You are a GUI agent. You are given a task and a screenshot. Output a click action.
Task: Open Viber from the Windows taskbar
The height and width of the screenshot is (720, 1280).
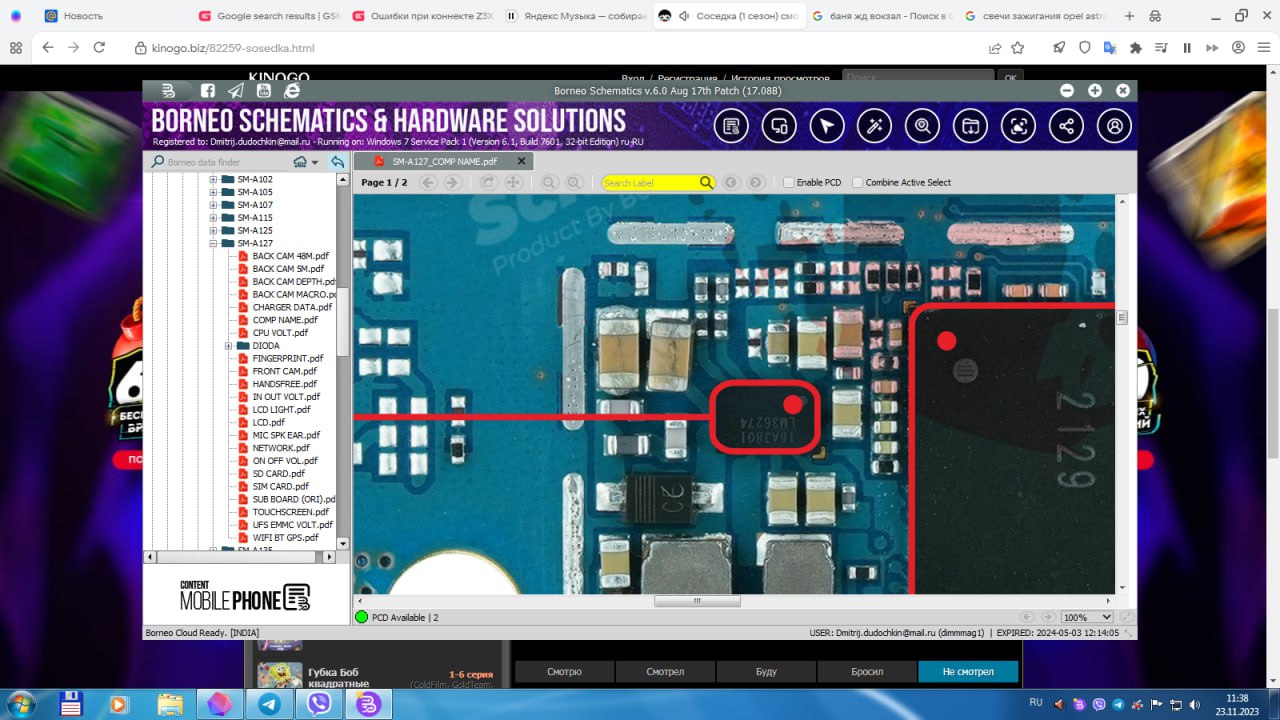(319, 704)
